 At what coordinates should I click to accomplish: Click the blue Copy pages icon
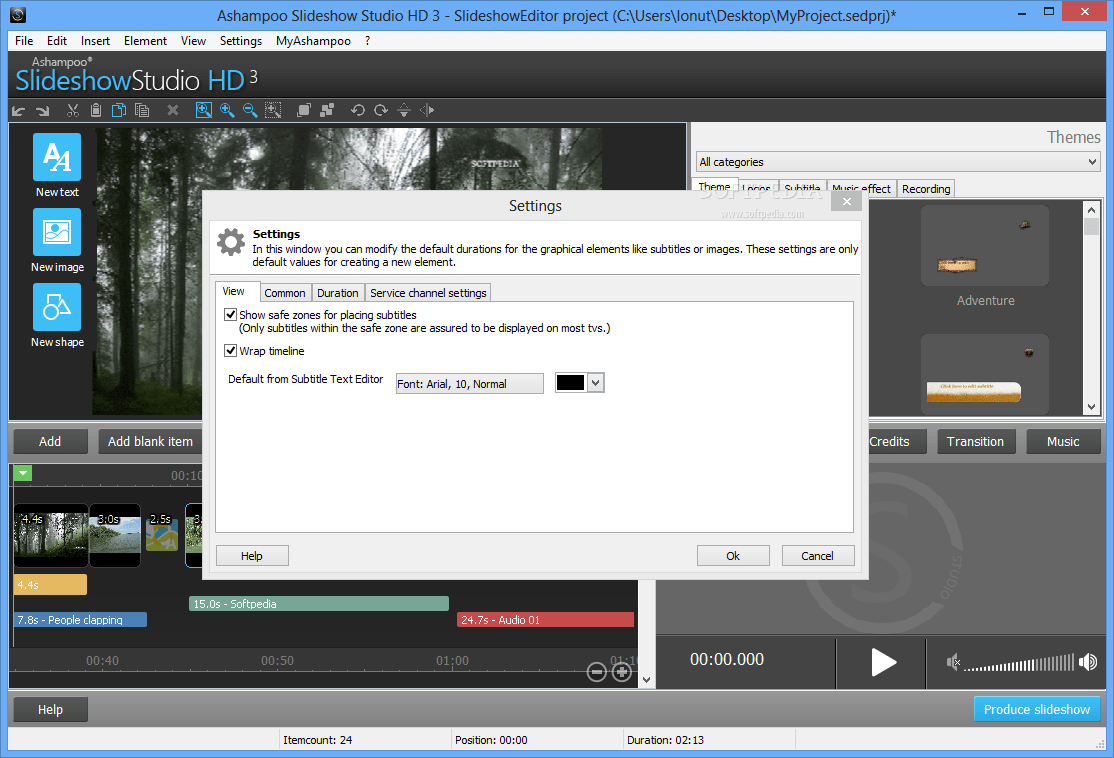(119, 110)
